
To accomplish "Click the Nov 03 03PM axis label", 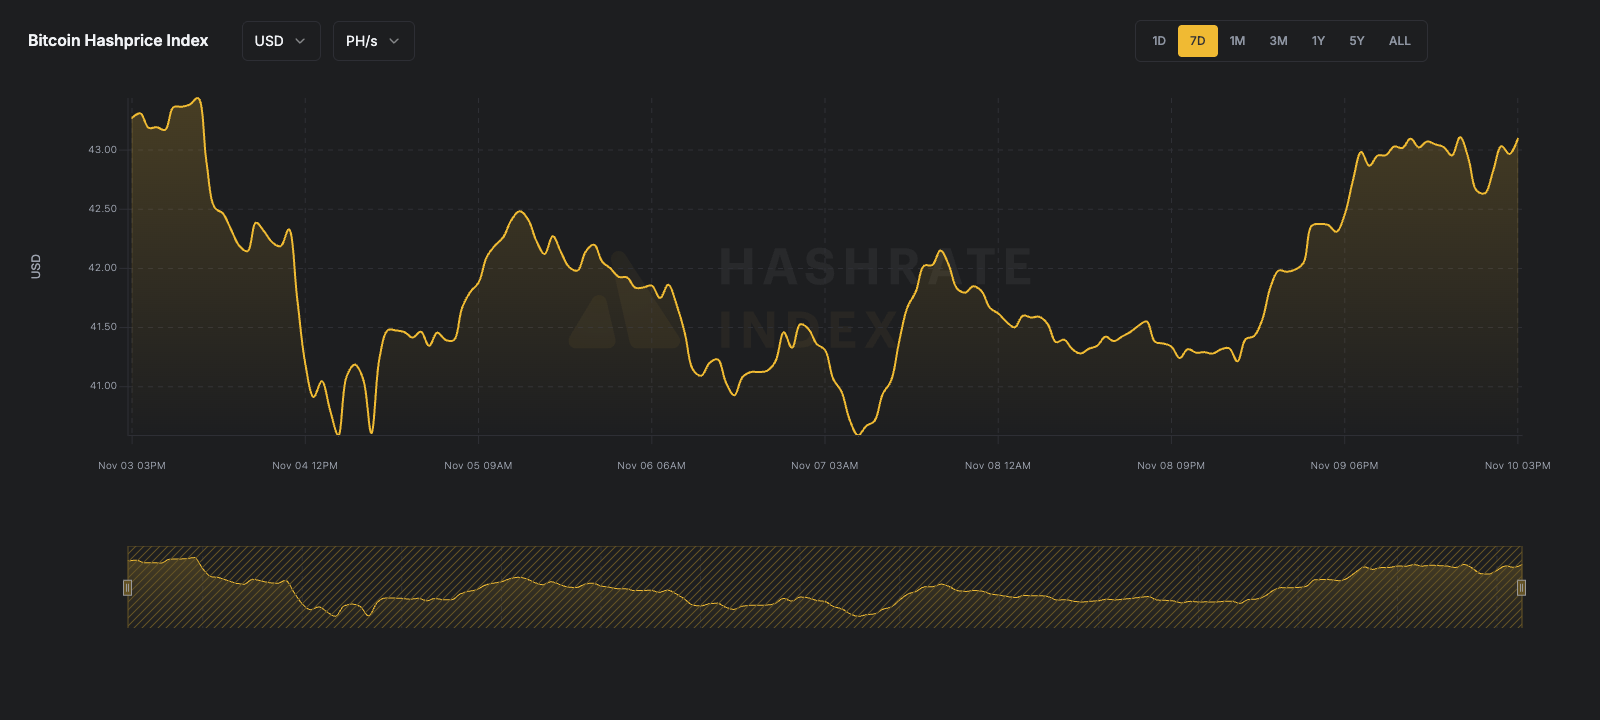I will [132, 466].
